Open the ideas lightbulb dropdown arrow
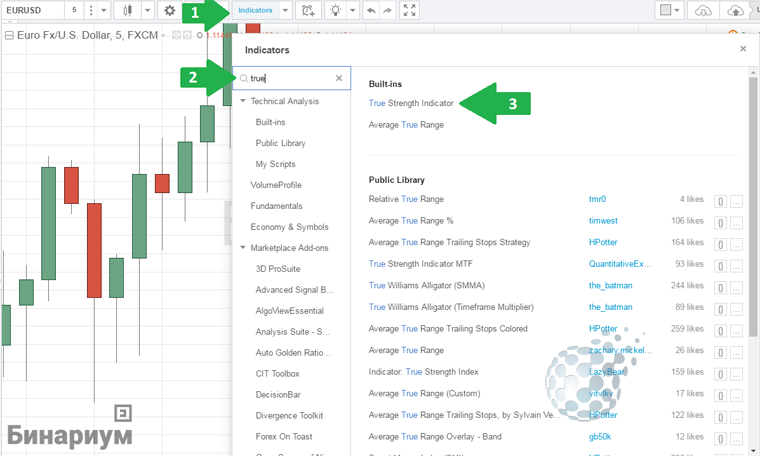The width and height of the screenshot is (760, 456). [x=352, y=10]
